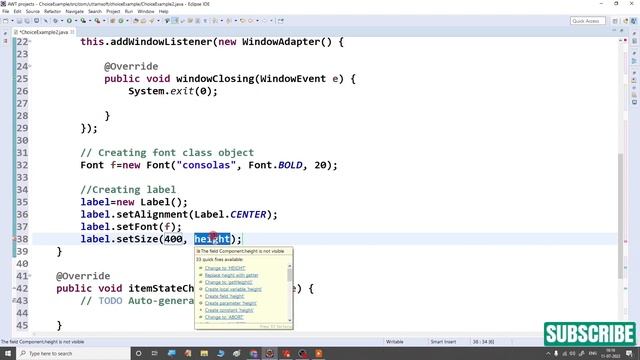Image resolution: width=640 pixels, height=360 pixels.
Task: Click the quick fix popup scrollbar
Action: pos(290,293)
